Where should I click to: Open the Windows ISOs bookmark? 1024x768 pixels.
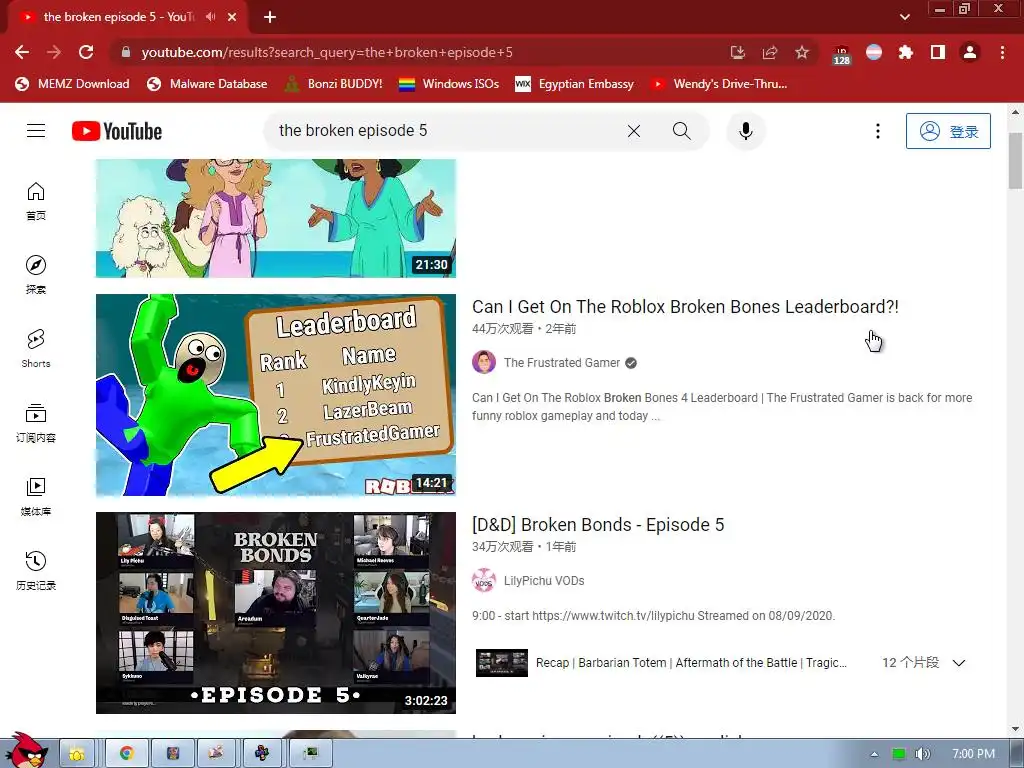pyautogui.click(x=449, y=84)
